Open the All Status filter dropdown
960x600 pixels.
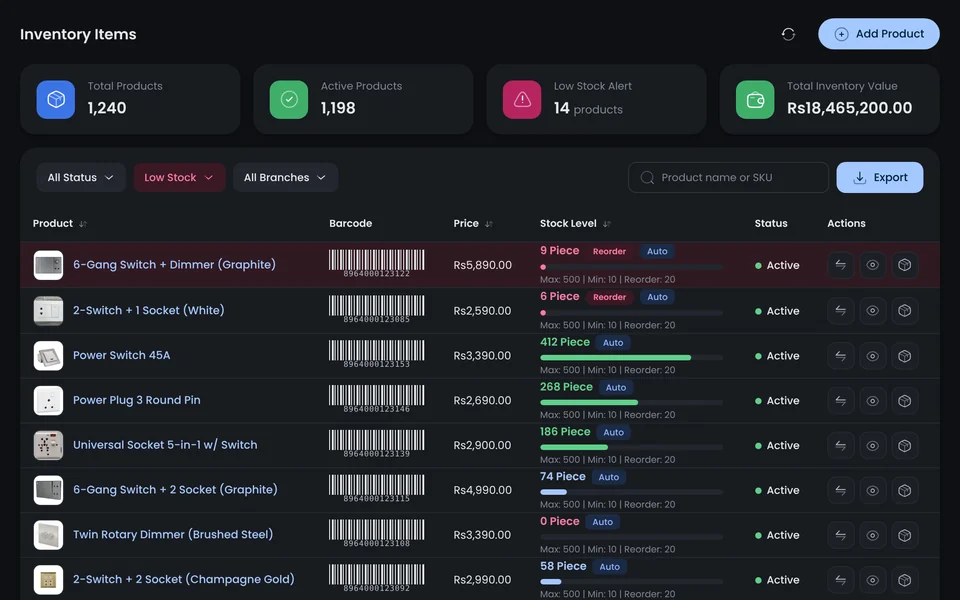81,178
